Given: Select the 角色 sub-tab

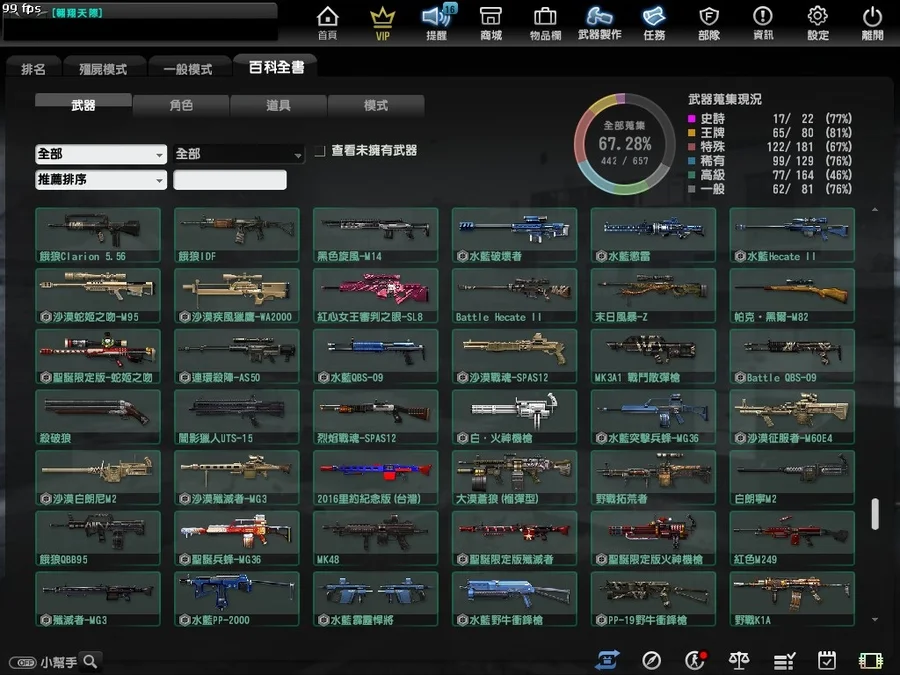Looking at the screenshot, I should (181, 105).
